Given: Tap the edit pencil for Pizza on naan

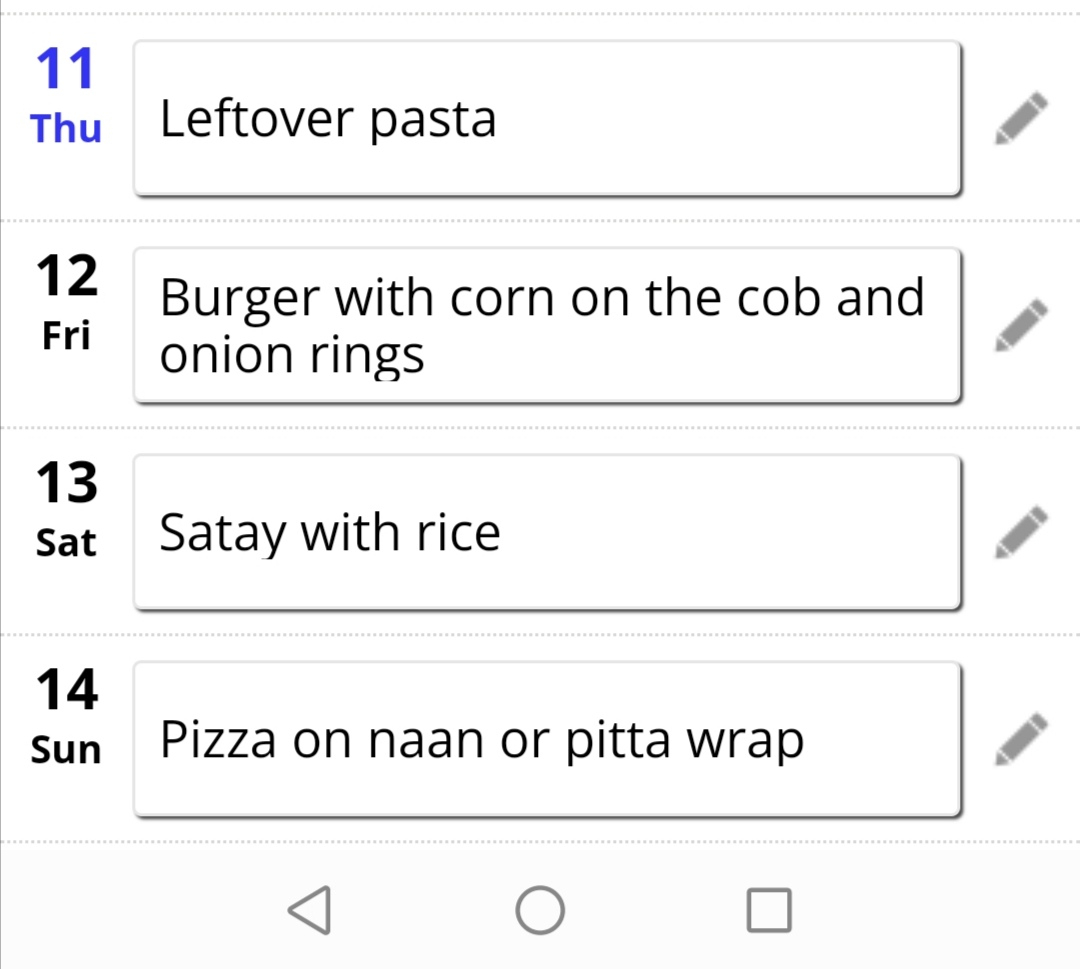Looking at the screenshot, I should tap(1021, 739).
